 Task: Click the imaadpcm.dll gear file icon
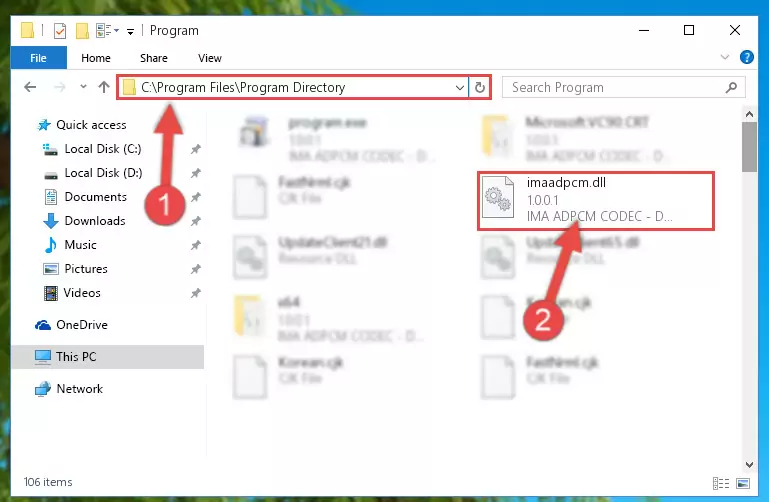pos(498,198)
